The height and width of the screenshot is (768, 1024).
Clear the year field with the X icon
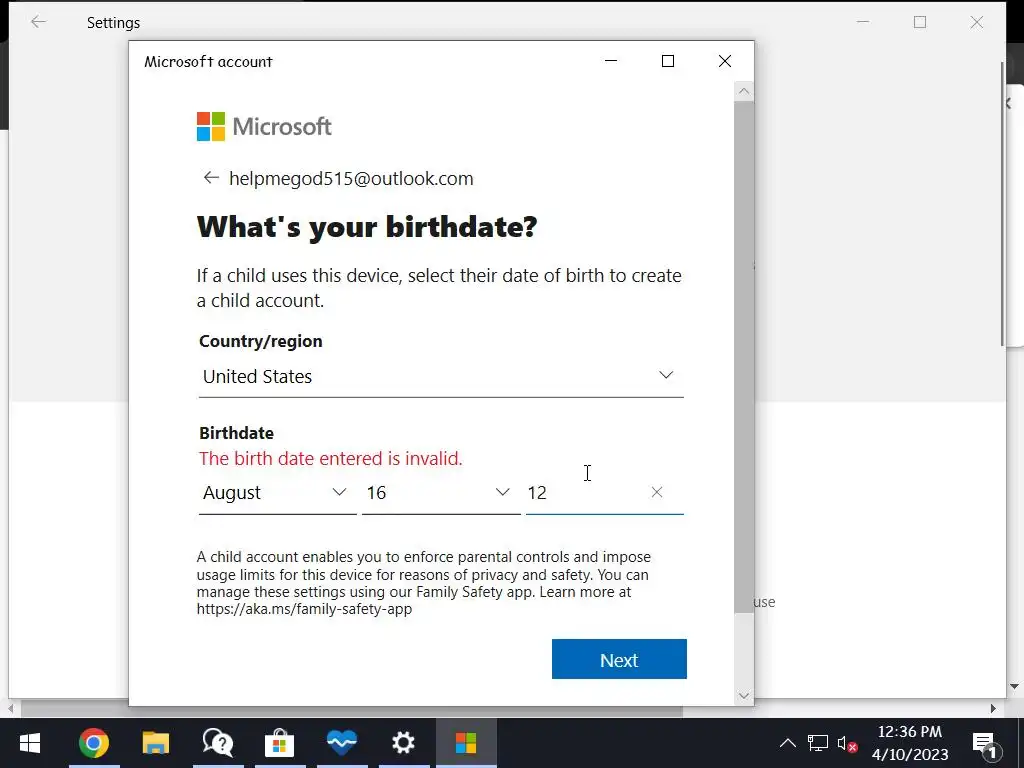[x=657, y=492]
